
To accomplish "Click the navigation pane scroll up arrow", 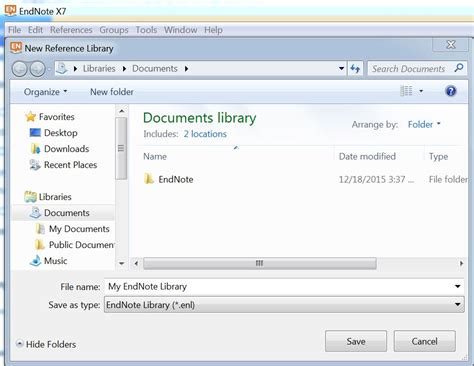I will [x=122, y=111].
